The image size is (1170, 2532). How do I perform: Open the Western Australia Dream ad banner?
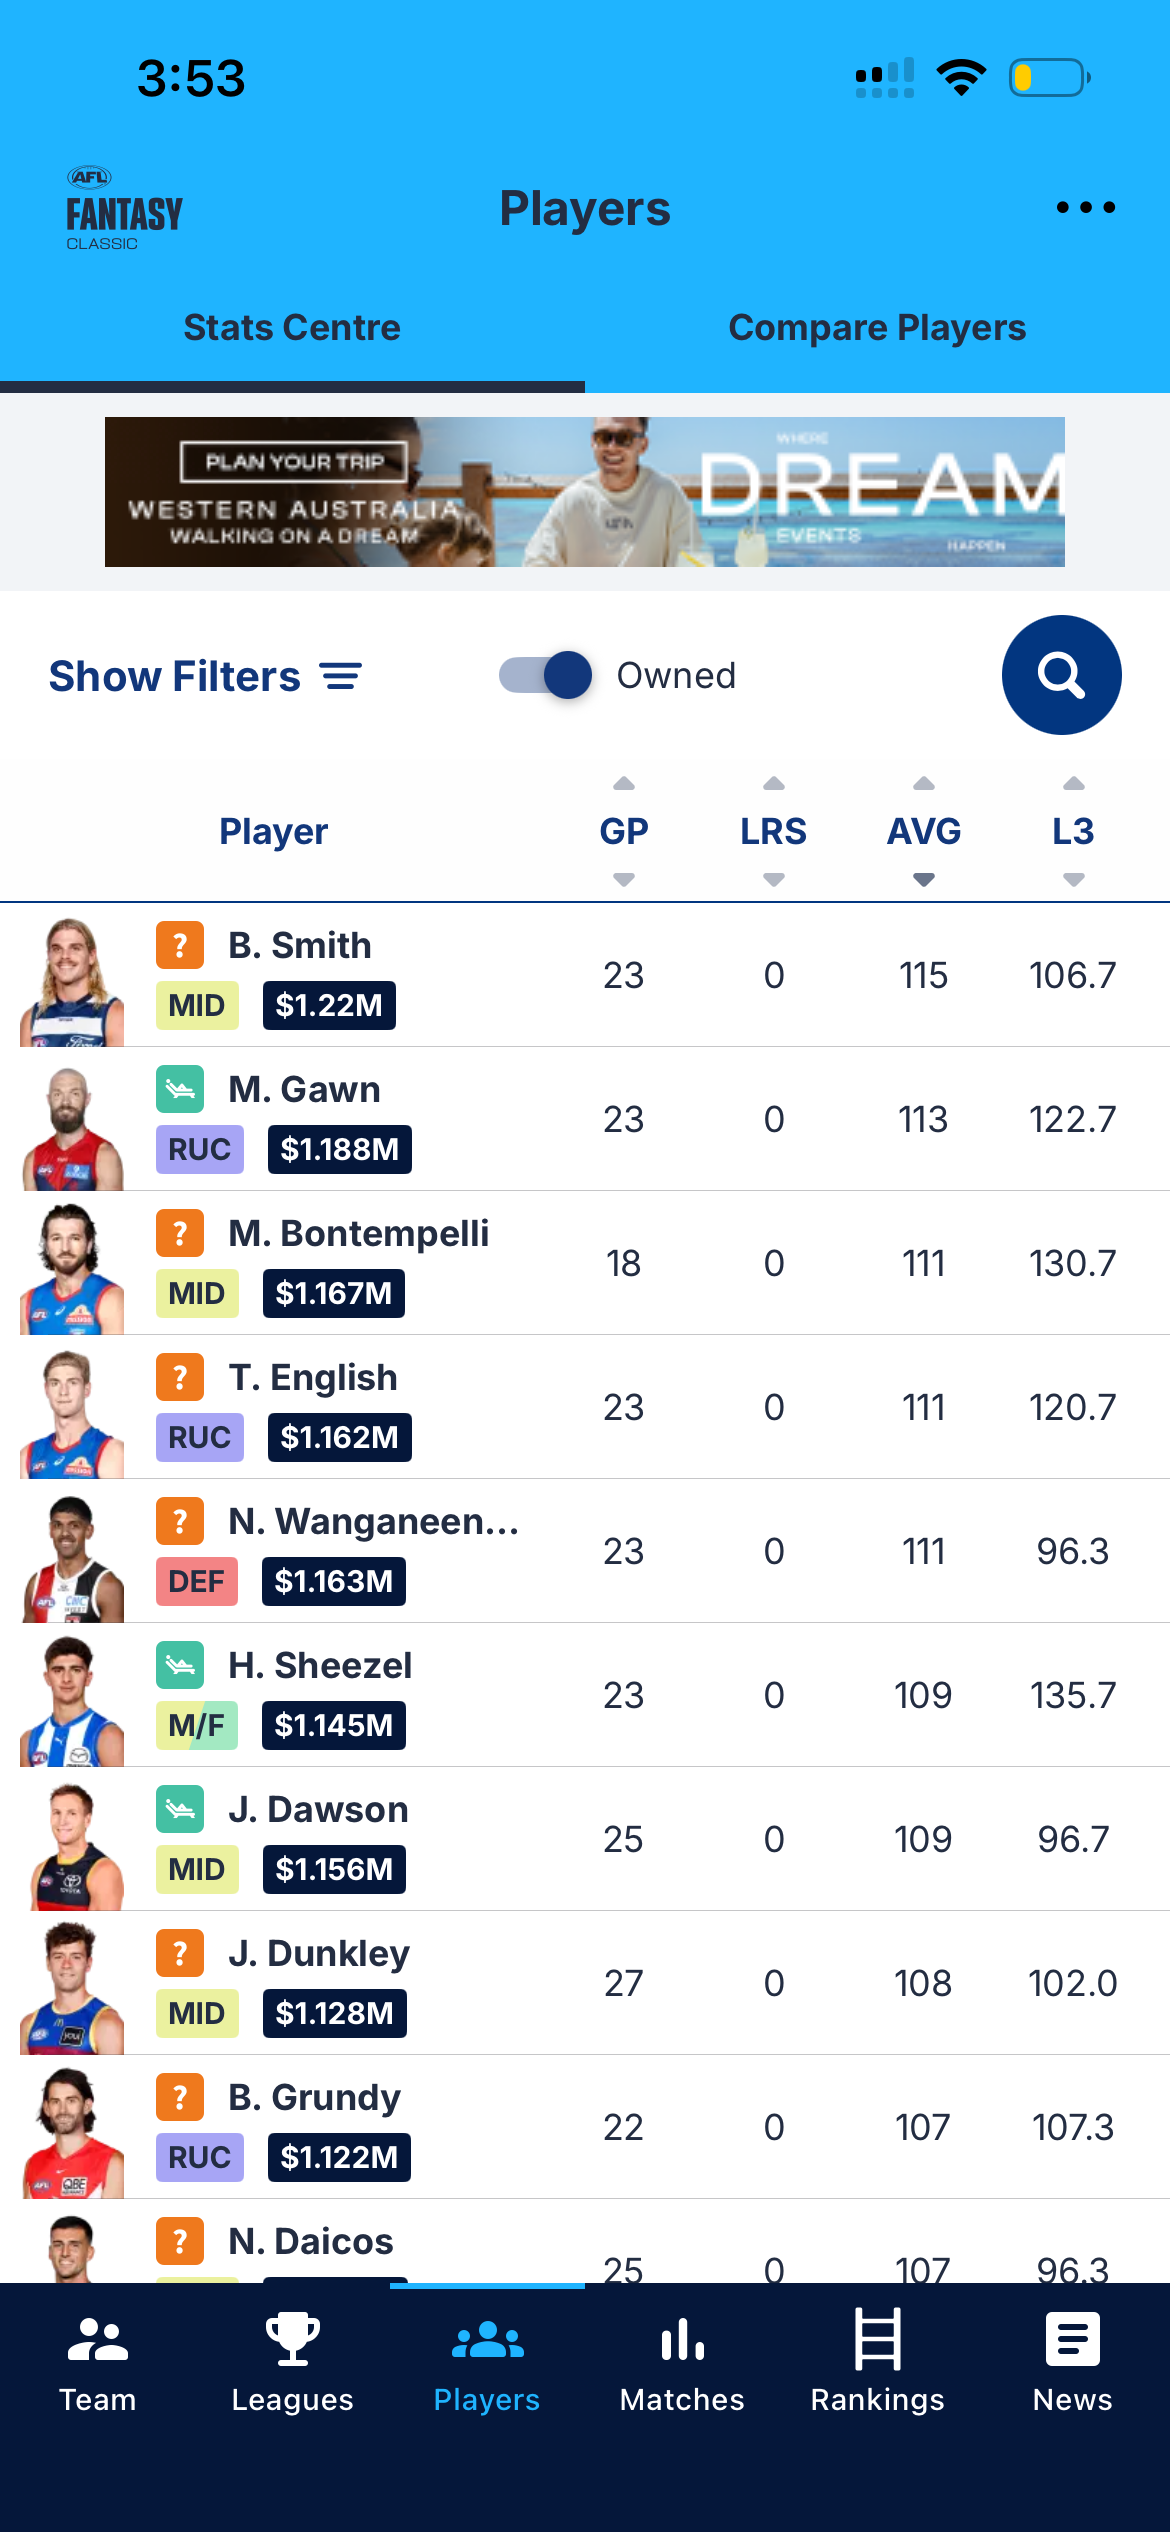tap(585, 492)
